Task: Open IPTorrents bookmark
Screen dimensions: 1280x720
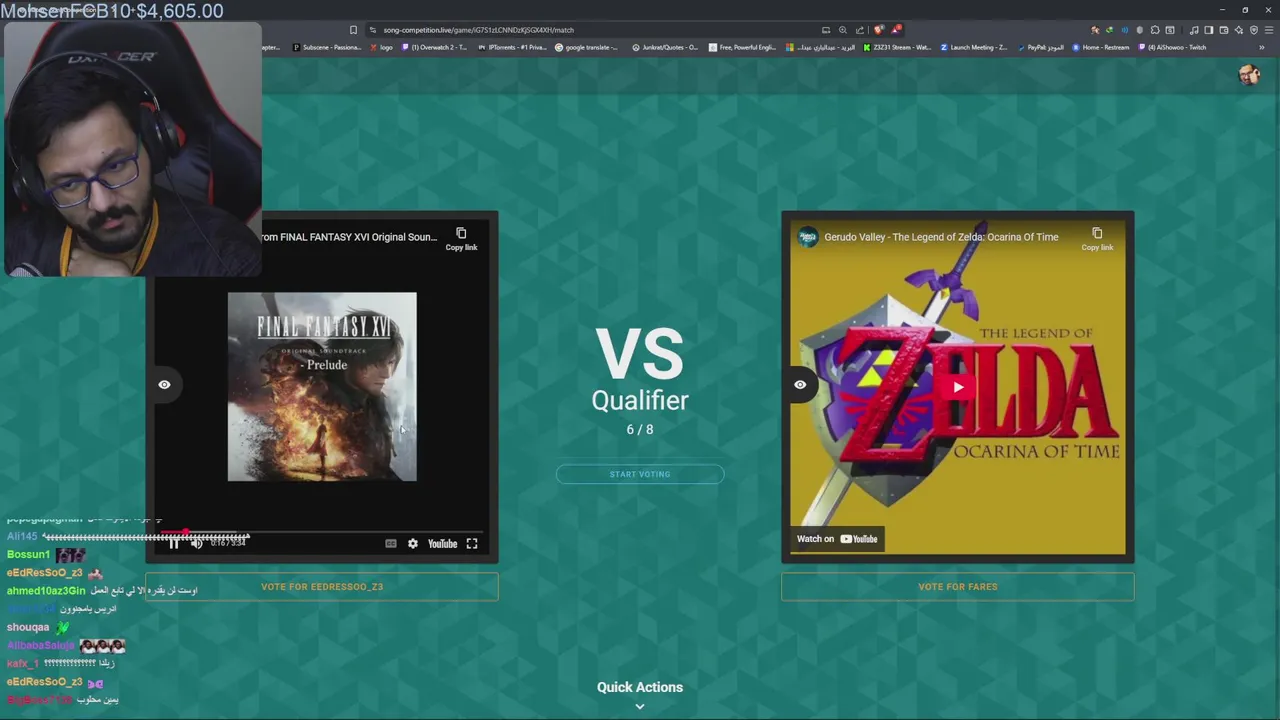Action: 512,47
